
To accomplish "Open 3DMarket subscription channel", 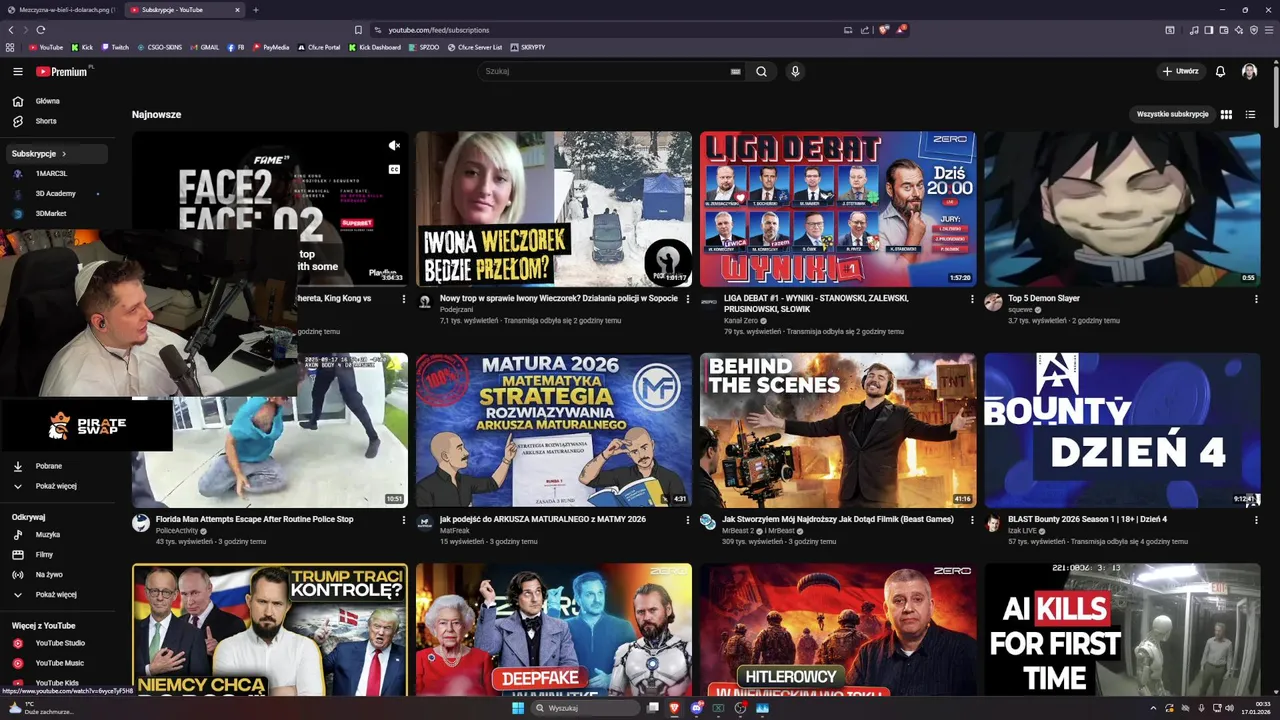I will click(x=56, y=213).
